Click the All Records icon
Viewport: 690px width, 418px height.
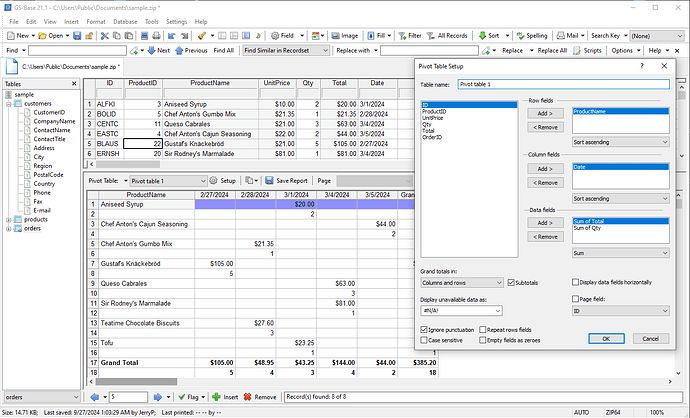click(x=431, y=36)
